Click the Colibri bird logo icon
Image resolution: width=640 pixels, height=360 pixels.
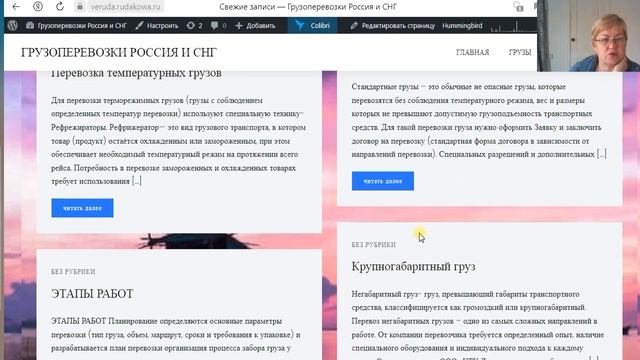click(300, 25)
